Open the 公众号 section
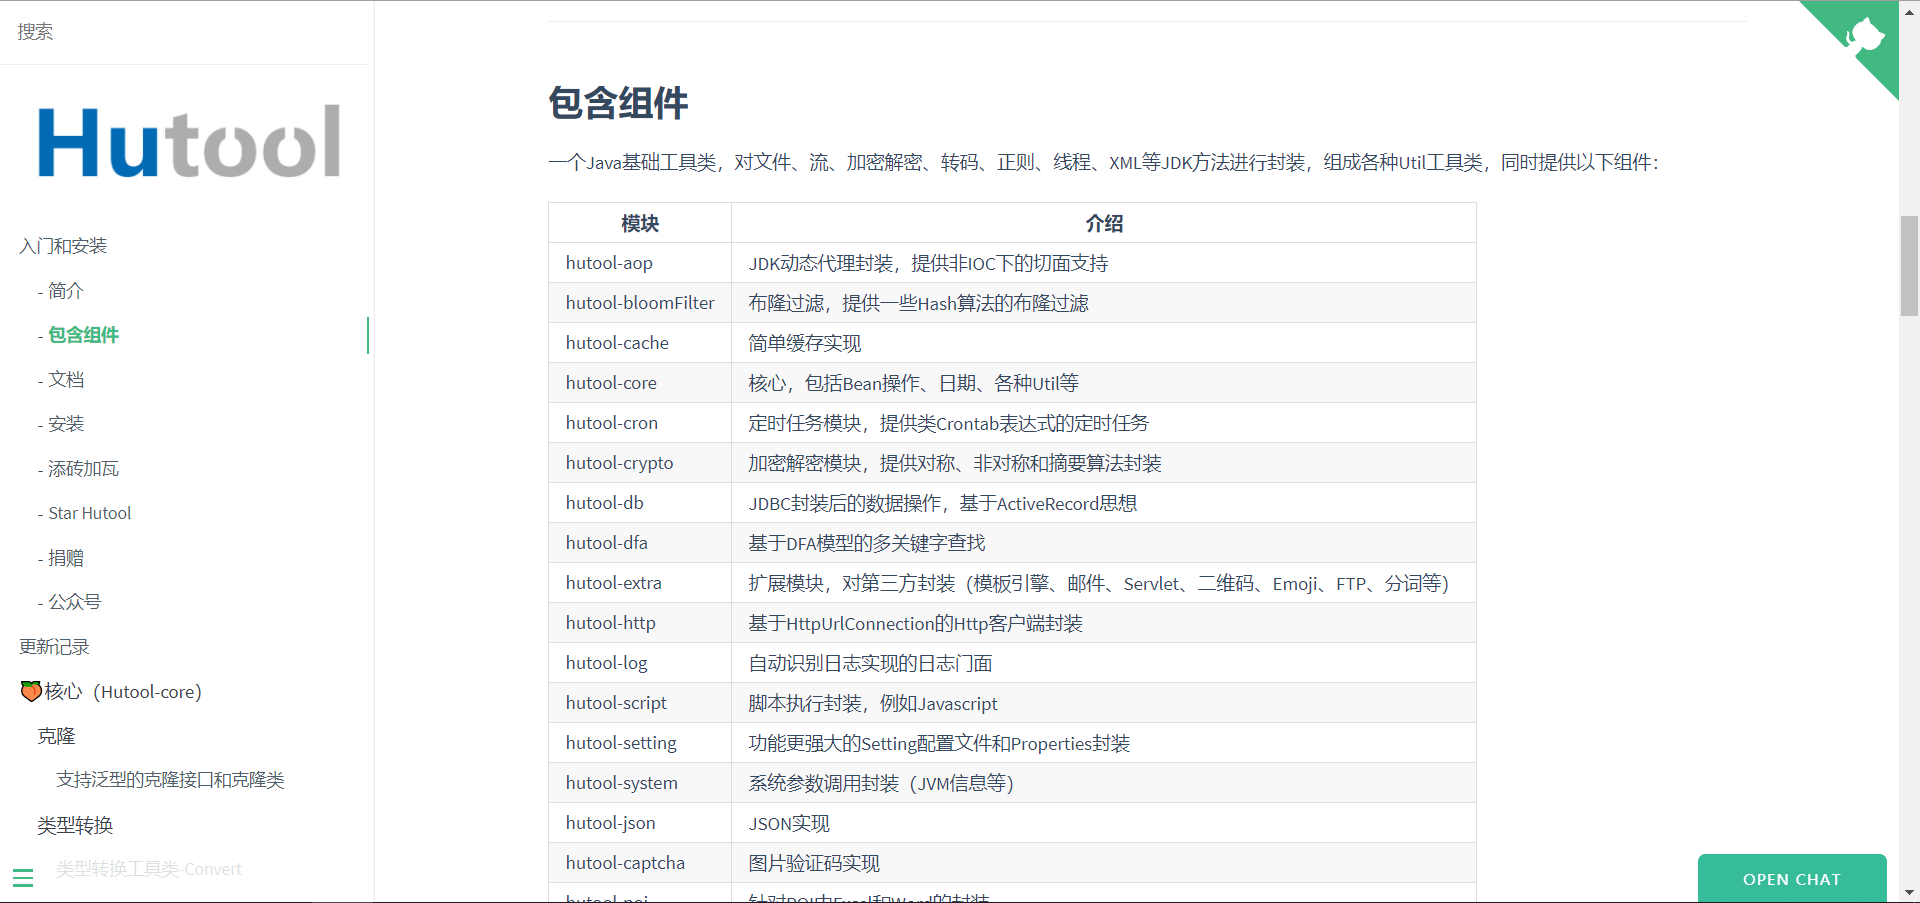Image resolution: width=1920 pixels, height=903 pixels. [74, 601]
